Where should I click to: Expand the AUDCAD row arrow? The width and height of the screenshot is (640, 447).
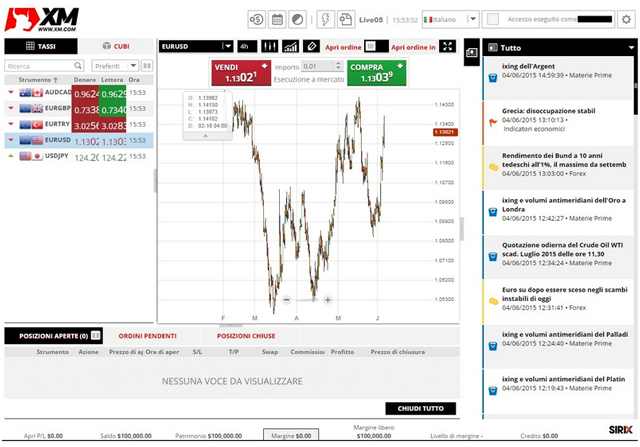pyautogui.click(x=10, y=92)
